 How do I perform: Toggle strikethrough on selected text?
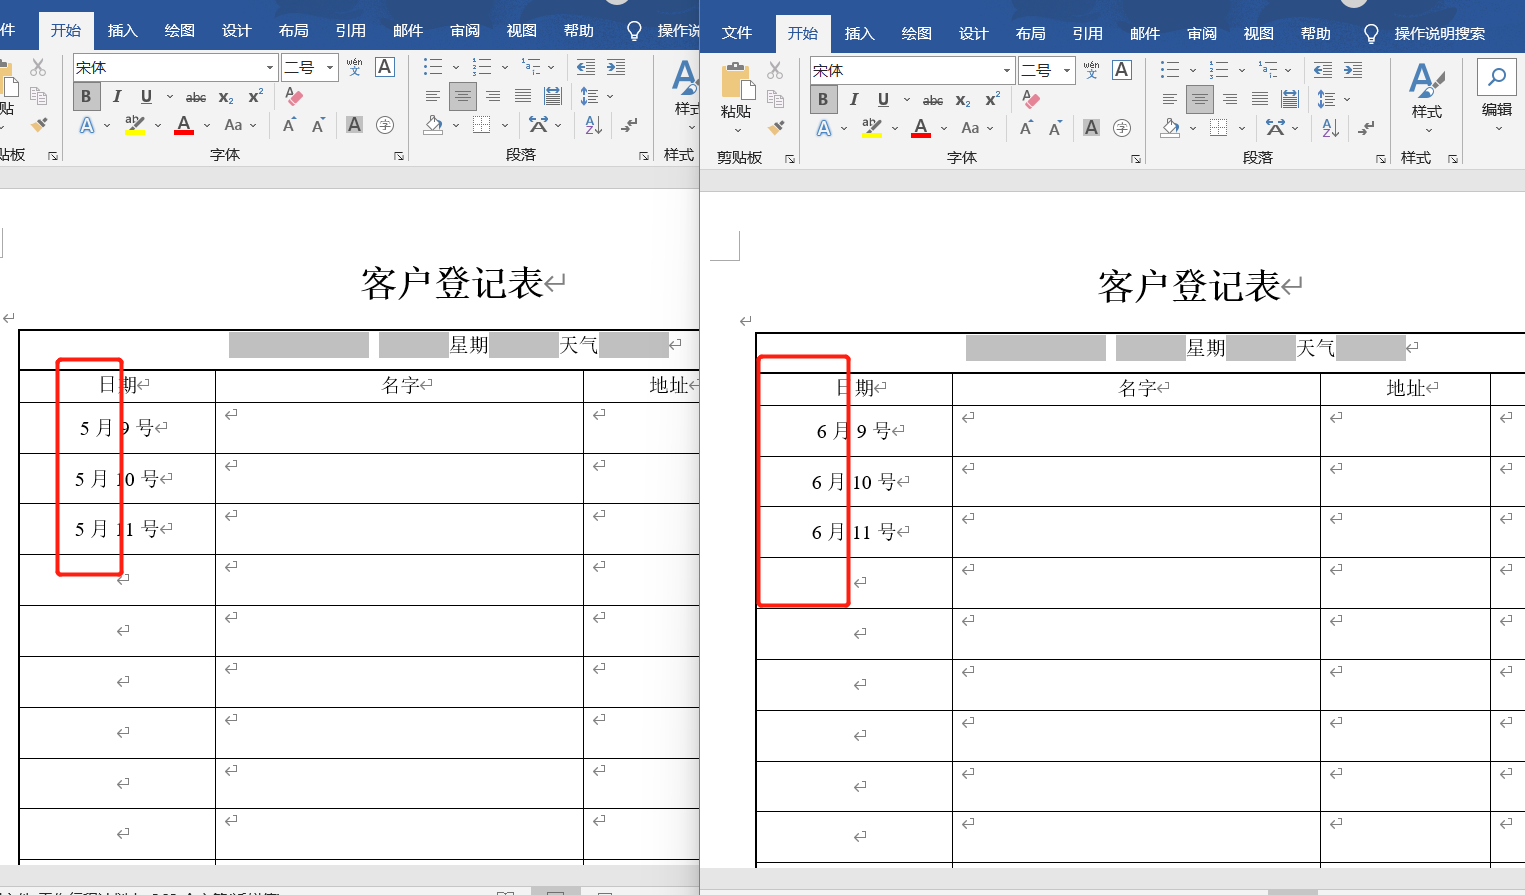(x=932, y=100)
